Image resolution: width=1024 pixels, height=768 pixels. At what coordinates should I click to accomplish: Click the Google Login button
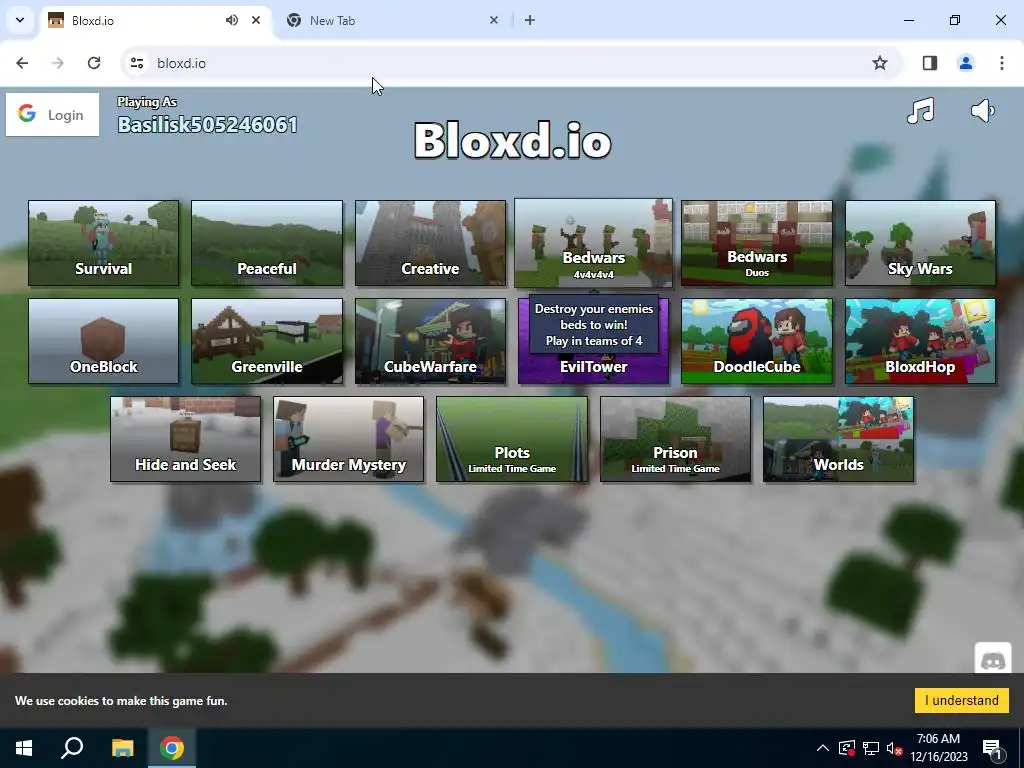[x=52, y=115]
